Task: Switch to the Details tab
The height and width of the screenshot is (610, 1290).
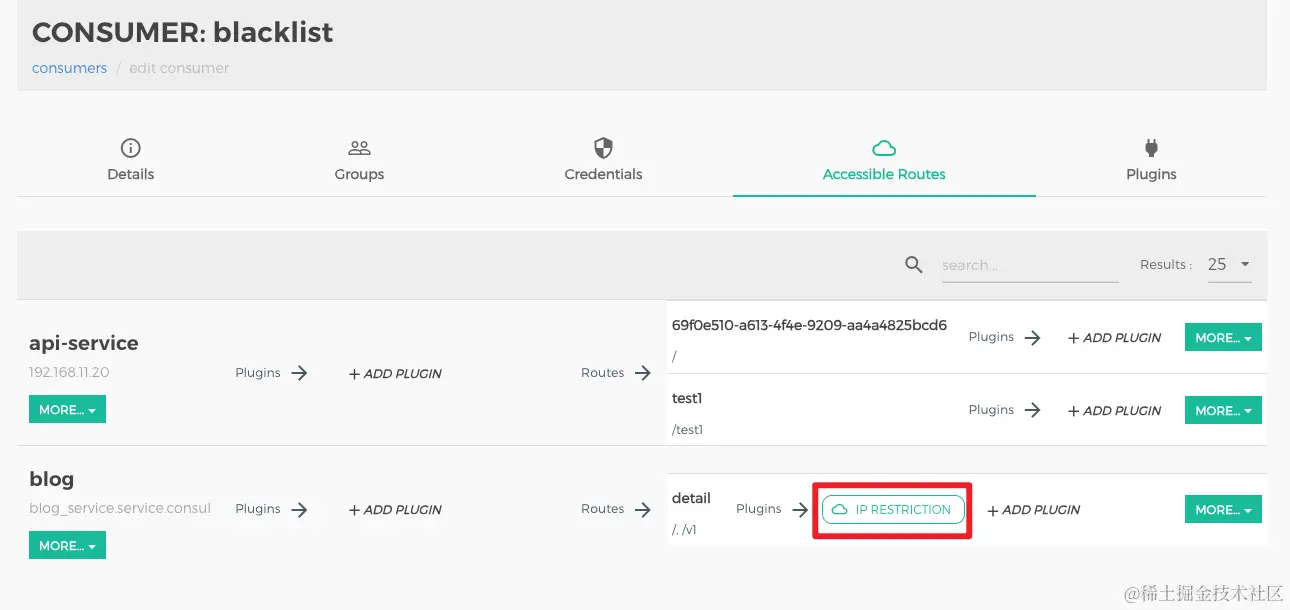Action: (x=130, y=159)
